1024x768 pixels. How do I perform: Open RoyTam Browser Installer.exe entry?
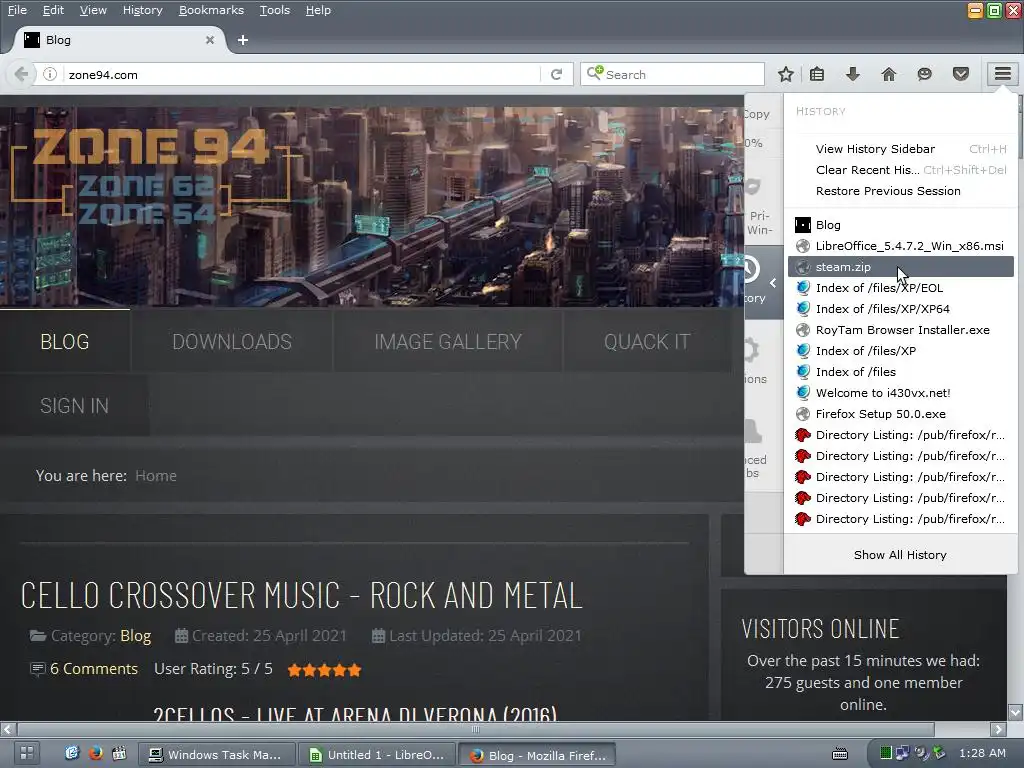[901, 330]
